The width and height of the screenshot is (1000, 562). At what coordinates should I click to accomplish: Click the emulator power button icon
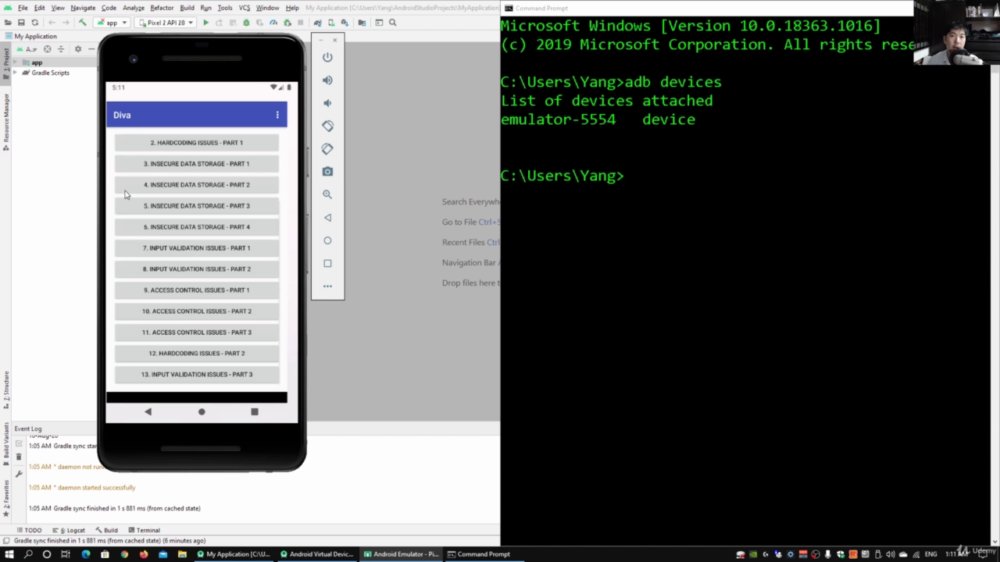(x=327, y=57)
